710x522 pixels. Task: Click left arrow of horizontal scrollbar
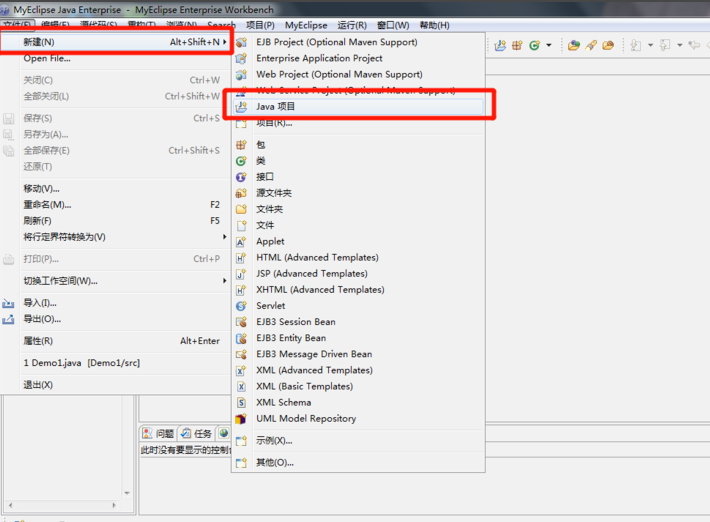point(10,505)
